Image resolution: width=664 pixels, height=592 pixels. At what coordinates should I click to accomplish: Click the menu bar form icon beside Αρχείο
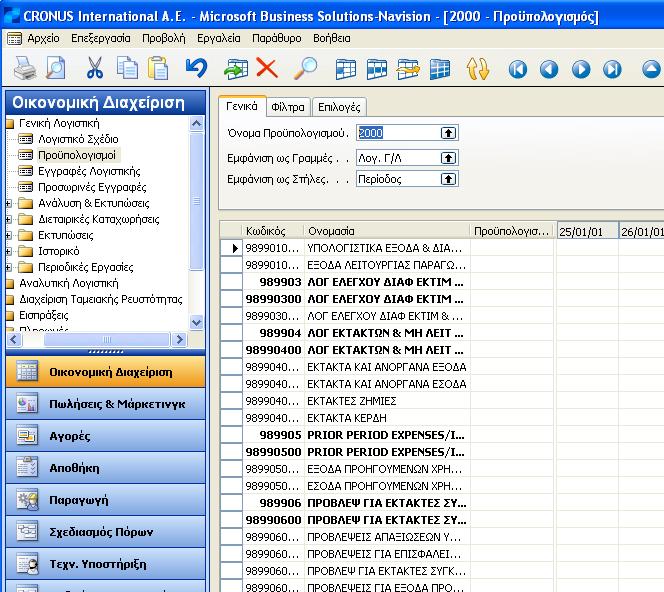point(14,39)
